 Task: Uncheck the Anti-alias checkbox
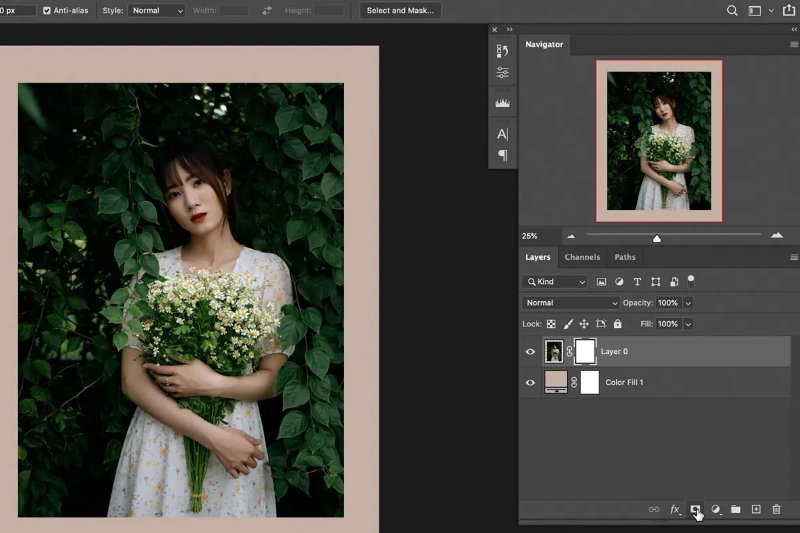47,11
